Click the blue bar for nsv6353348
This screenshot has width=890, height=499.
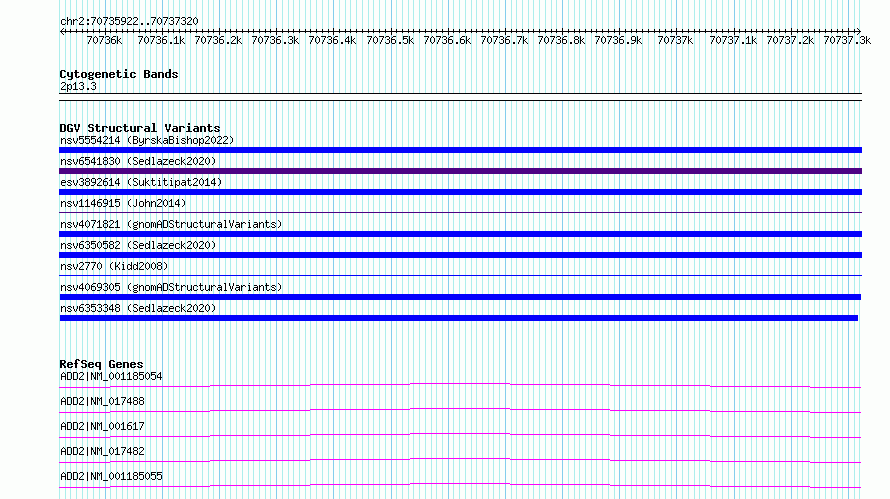point(459,318)
